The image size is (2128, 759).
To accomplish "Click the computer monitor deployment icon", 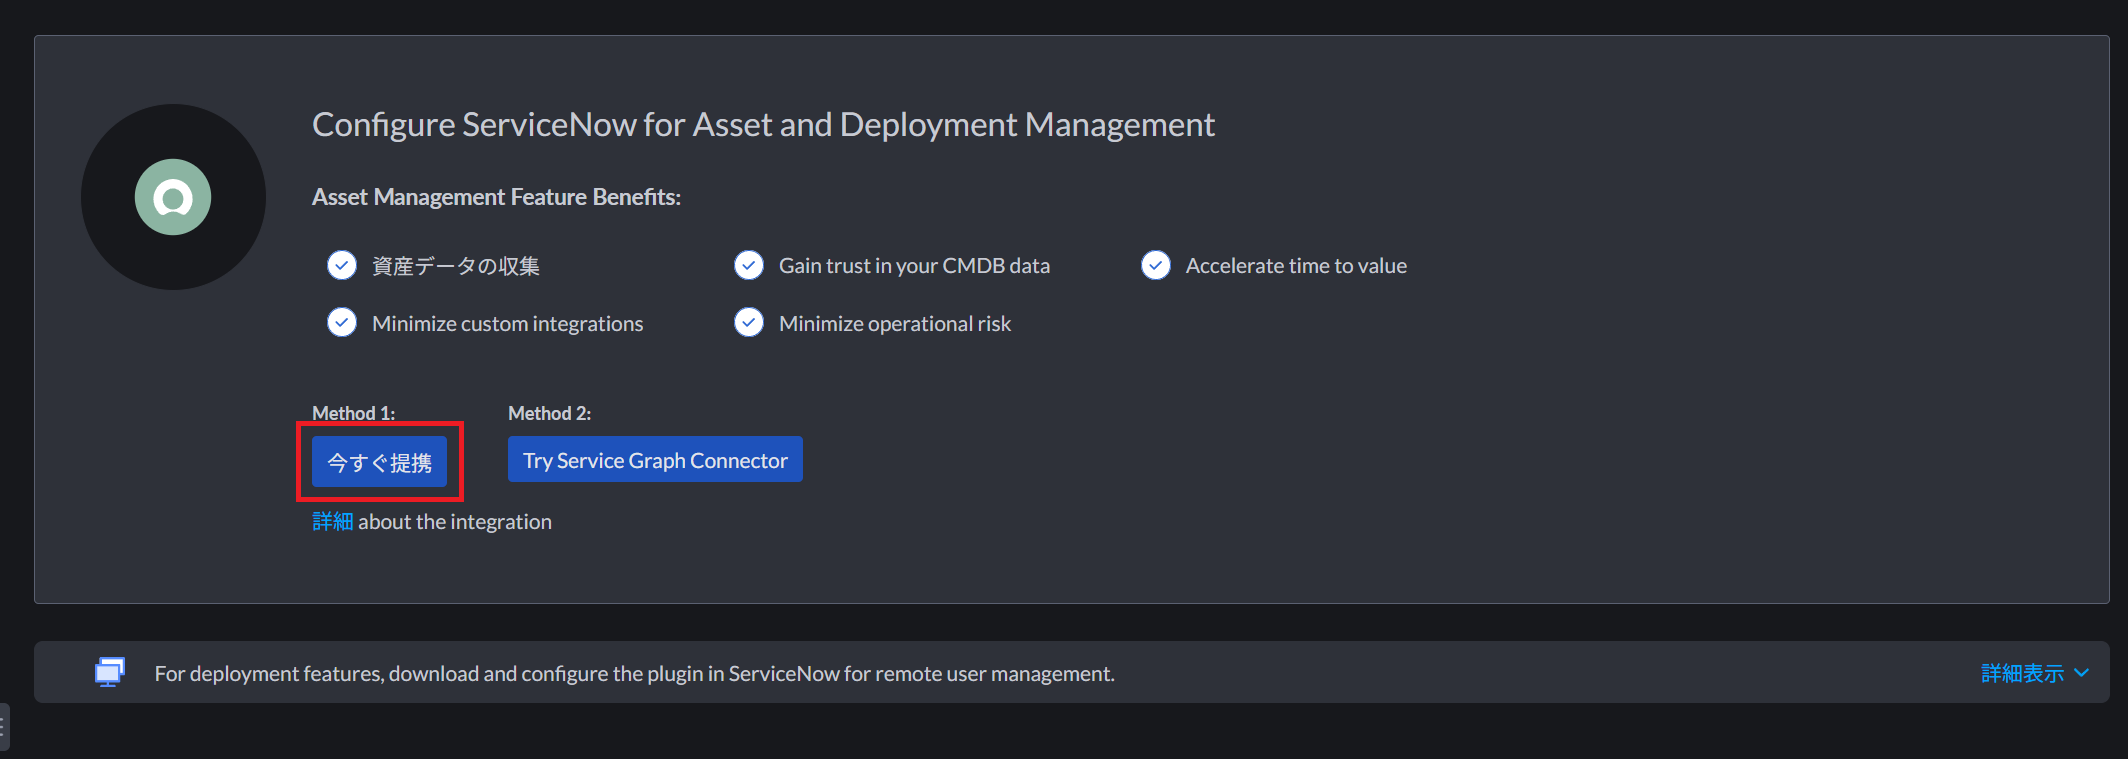I will (110, 672).
